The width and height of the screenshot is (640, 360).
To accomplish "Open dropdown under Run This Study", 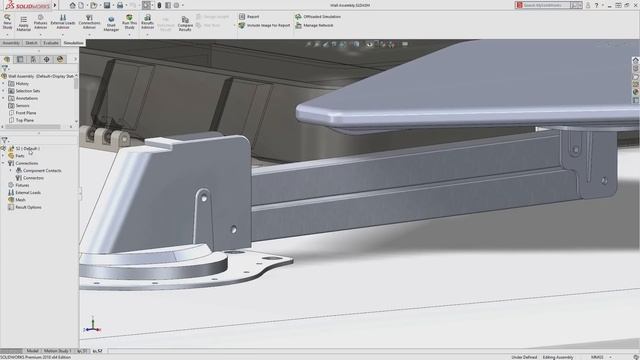I will point(129,35).
